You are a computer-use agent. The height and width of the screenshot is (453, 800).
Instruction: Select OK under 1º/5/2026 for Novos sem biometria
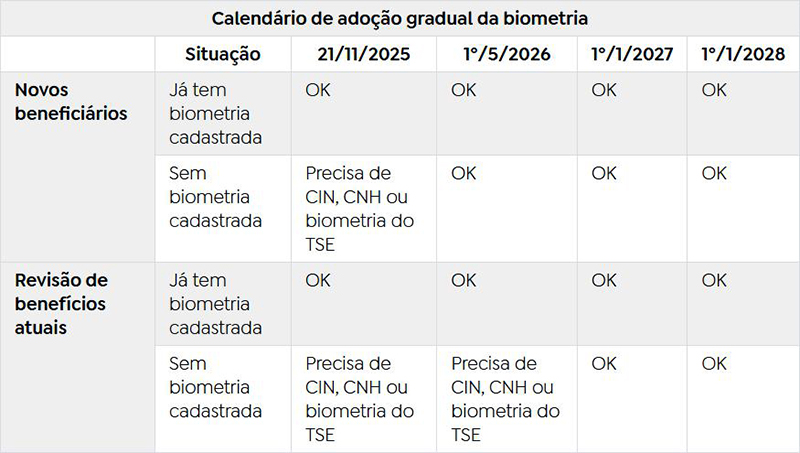(x=464, y=173)
